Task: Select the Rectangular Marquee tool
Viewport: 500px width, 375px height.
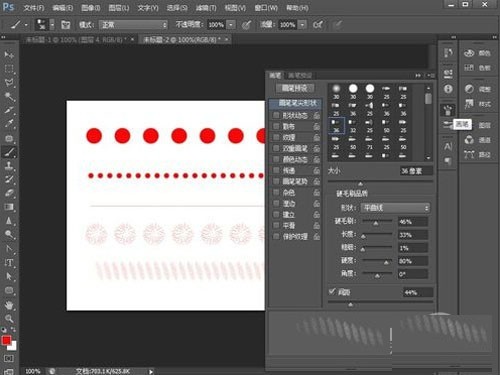Action: click(9, 69)
